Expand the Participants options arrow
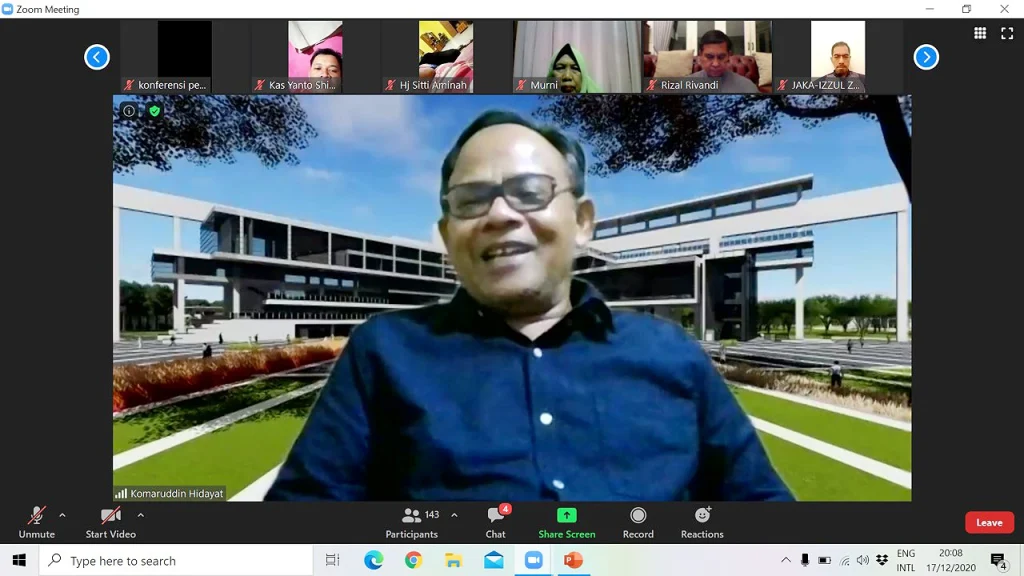Viewport: 1024px width, 576px height. [454, 516]
